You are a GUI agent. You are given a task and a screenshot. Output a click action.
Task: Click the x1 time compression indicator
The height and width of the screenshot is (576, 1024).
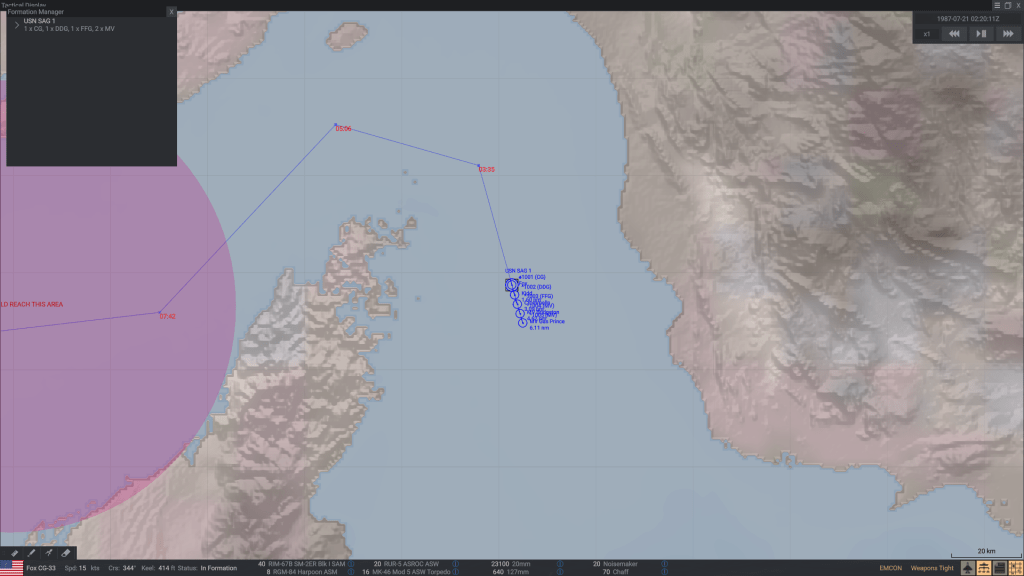click(927, 34)
